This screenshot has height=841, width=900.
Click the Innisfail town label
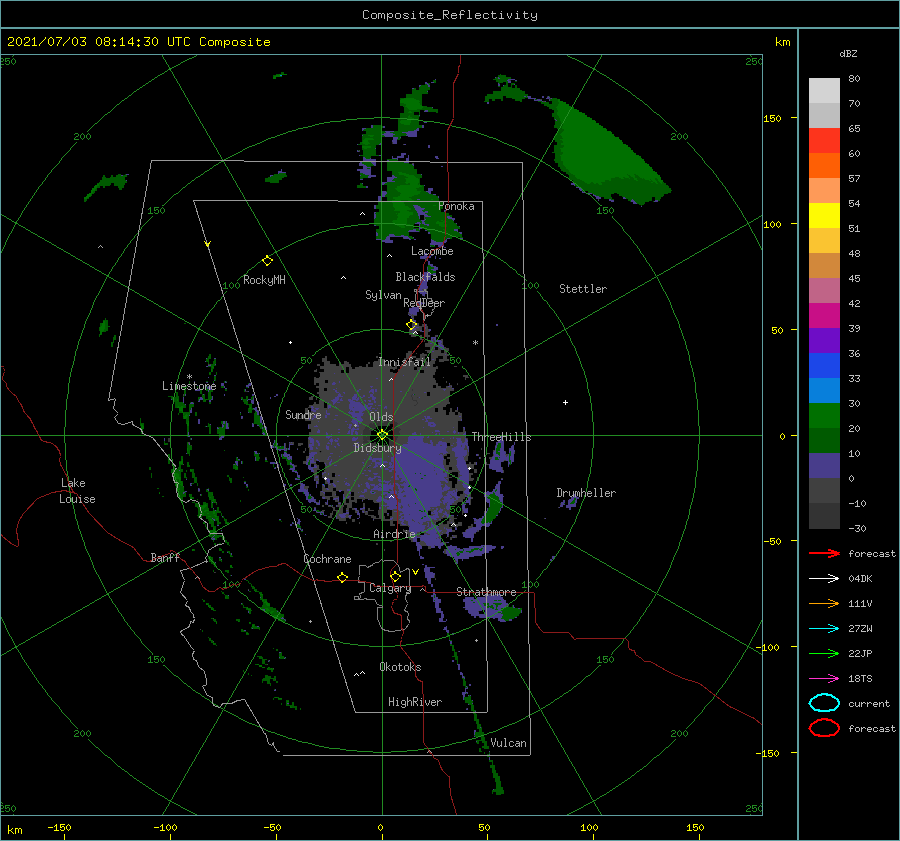tap(404, 362)
